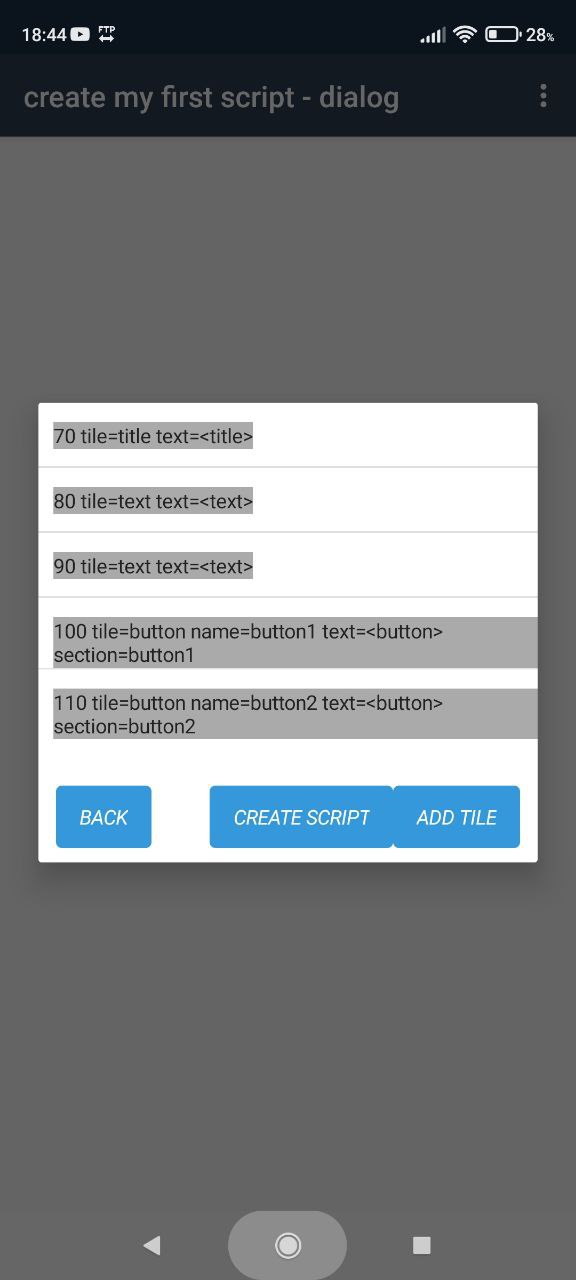The image size is (576, 1280).
Task: Tap the Android home circle icon
Action: click(x=288, y=1245)
